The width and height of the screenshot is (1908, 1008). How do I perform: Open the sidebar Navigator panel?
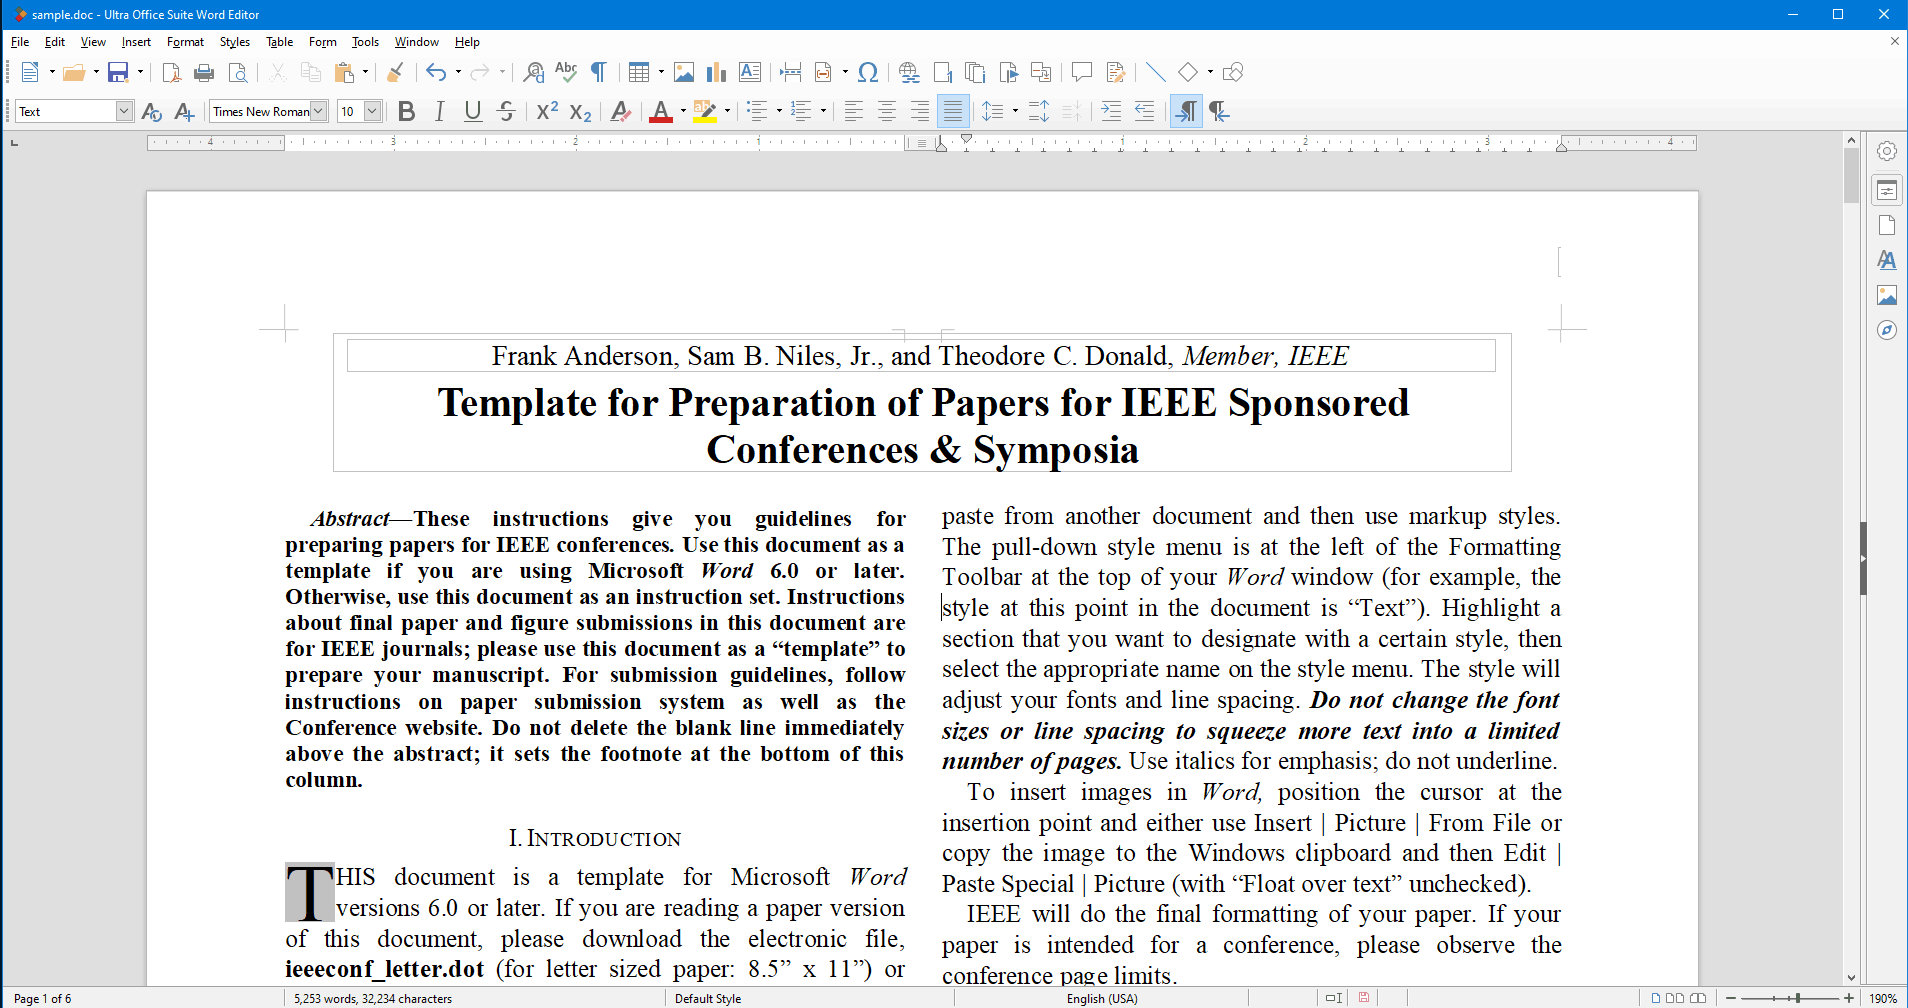1887,330
